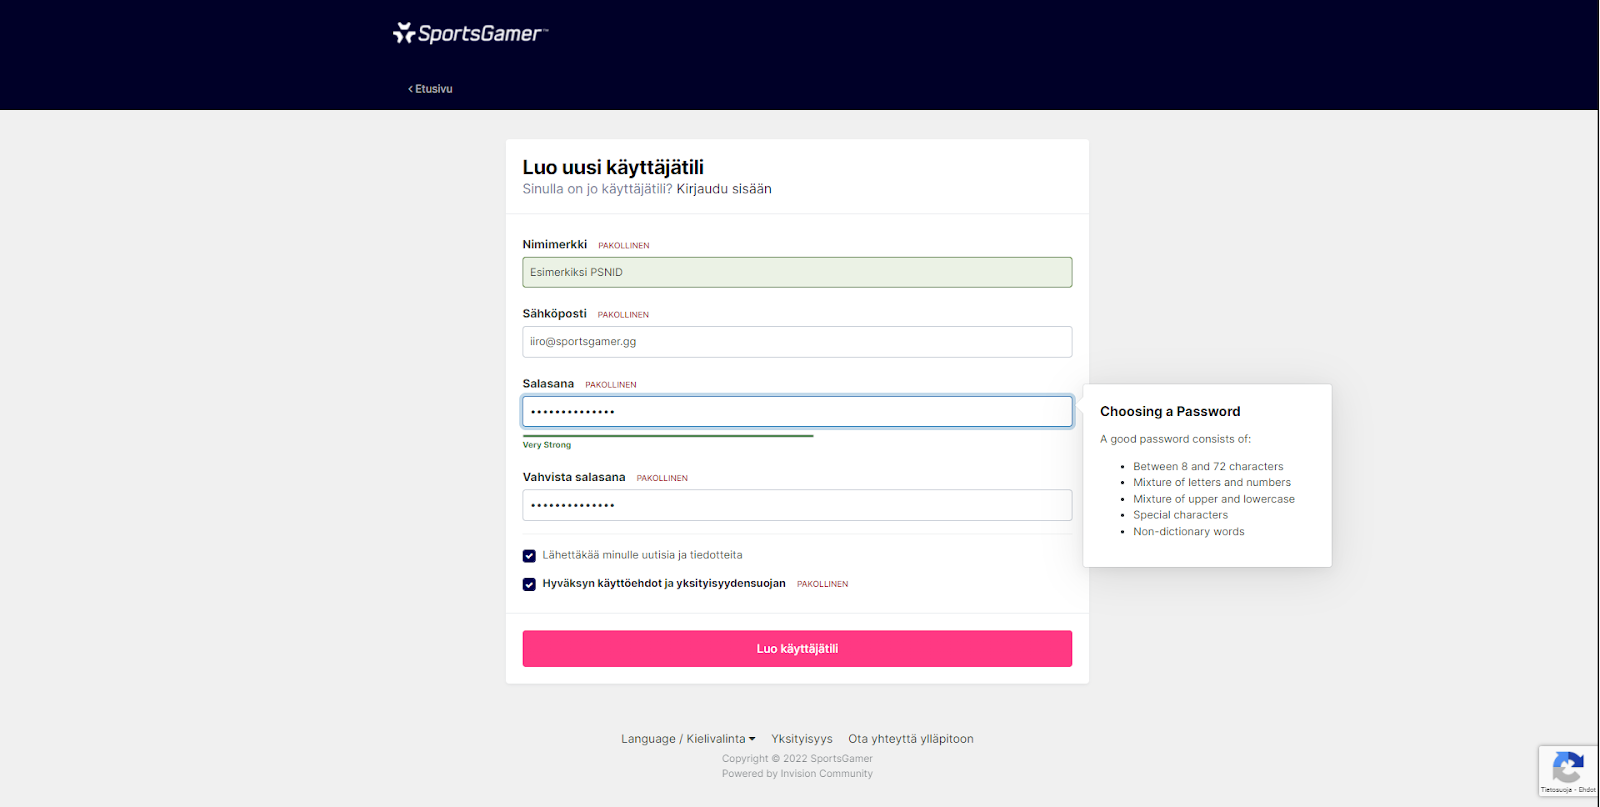Open the Yksityisyys footer link
The height and width of the screenshot is (807, 1600).
coord(801,739)
